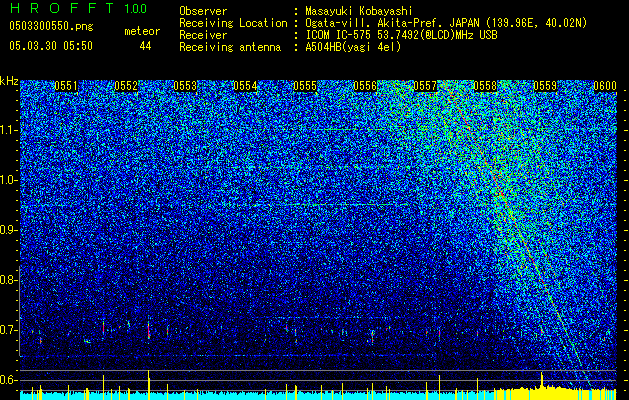The image size is (629, 400).
Task: Click the kHz axis unit label
Action: (9, 81)
